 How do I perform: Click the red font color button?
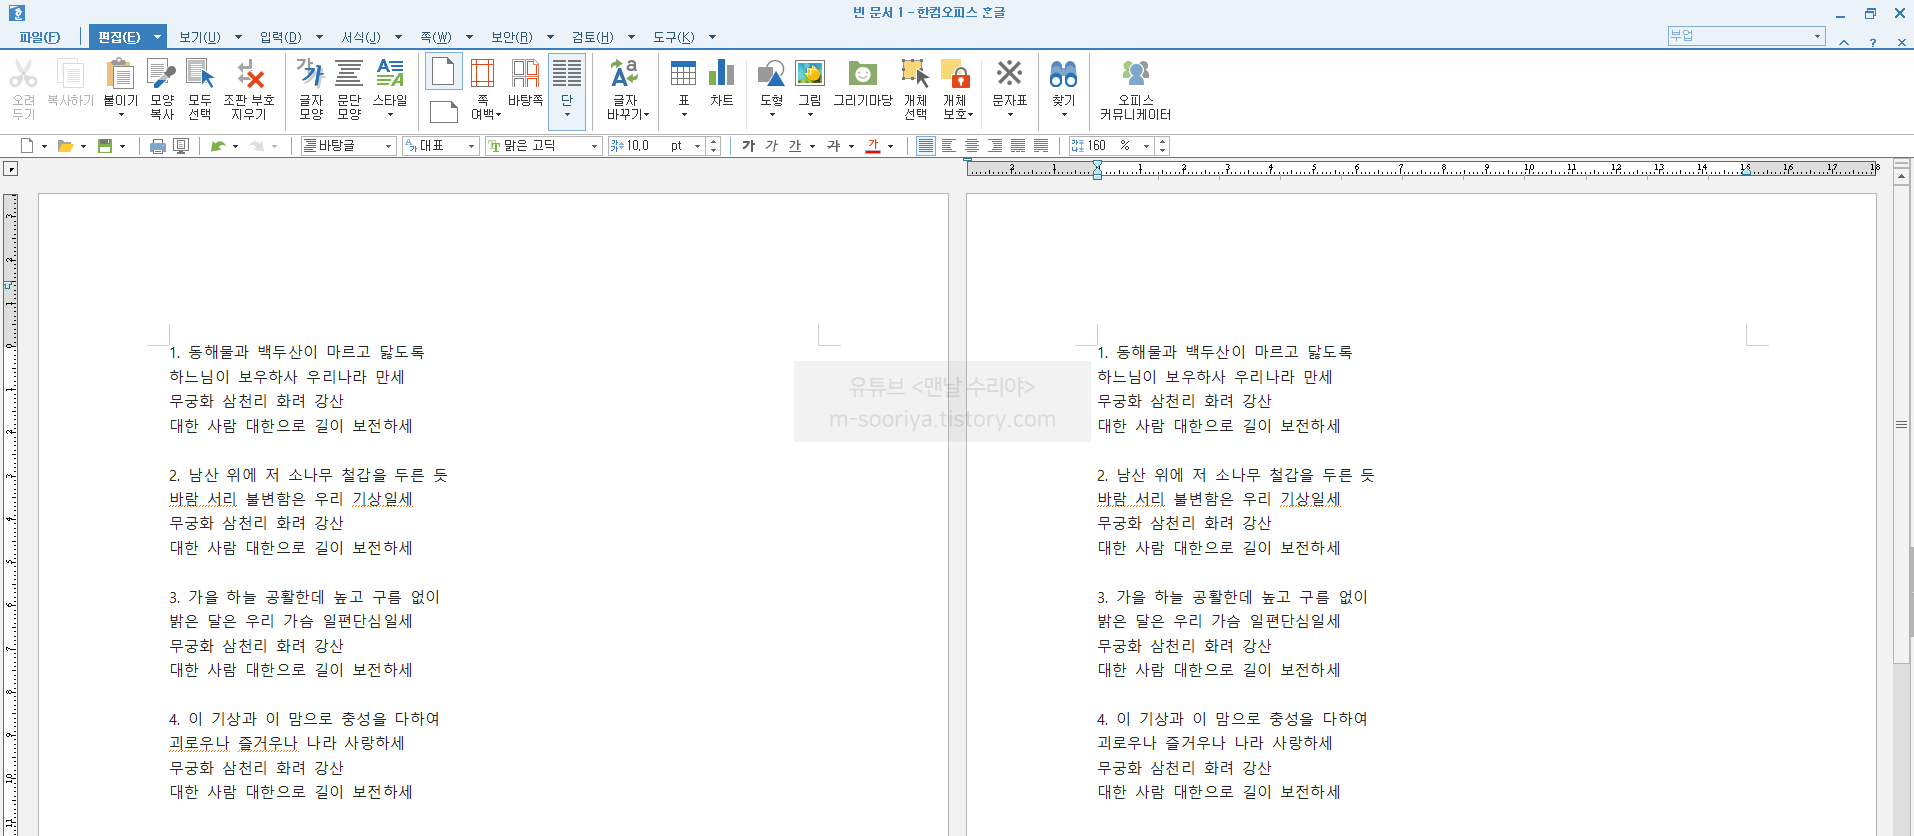tap(873, 146)
